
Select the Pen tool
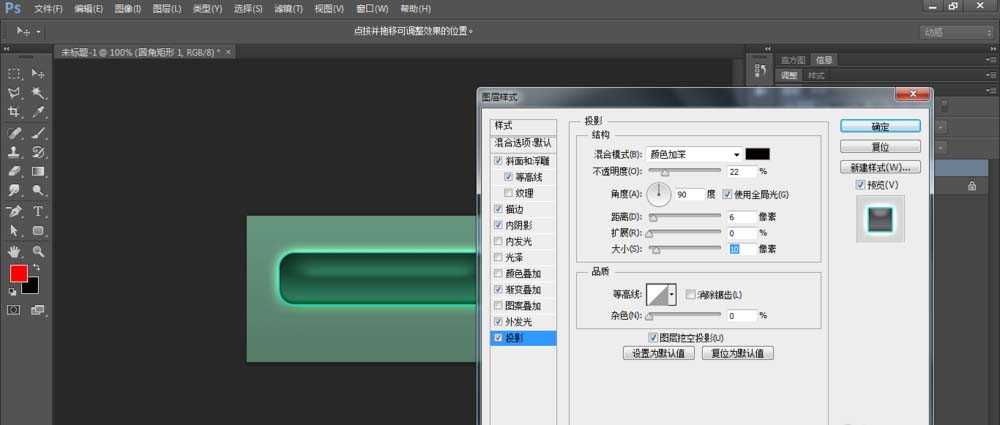click(x=15, y=211)
